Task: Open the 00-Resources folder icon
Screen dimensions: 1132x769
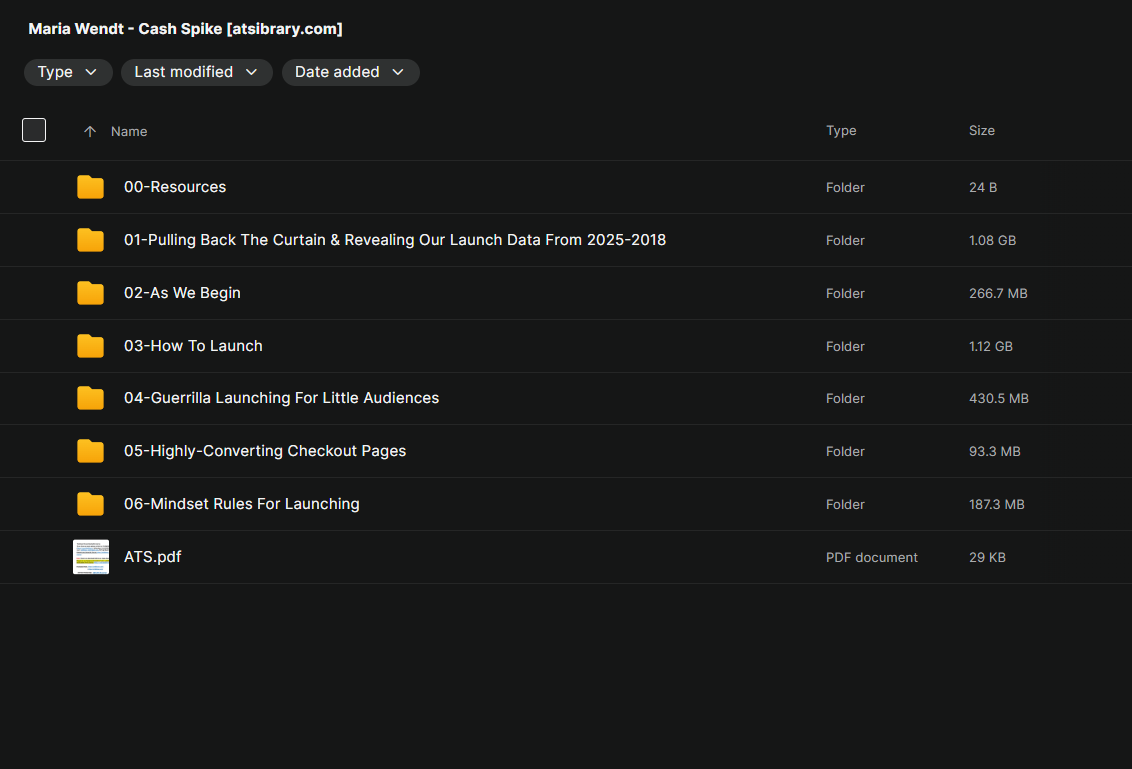Action: [90, 187]
